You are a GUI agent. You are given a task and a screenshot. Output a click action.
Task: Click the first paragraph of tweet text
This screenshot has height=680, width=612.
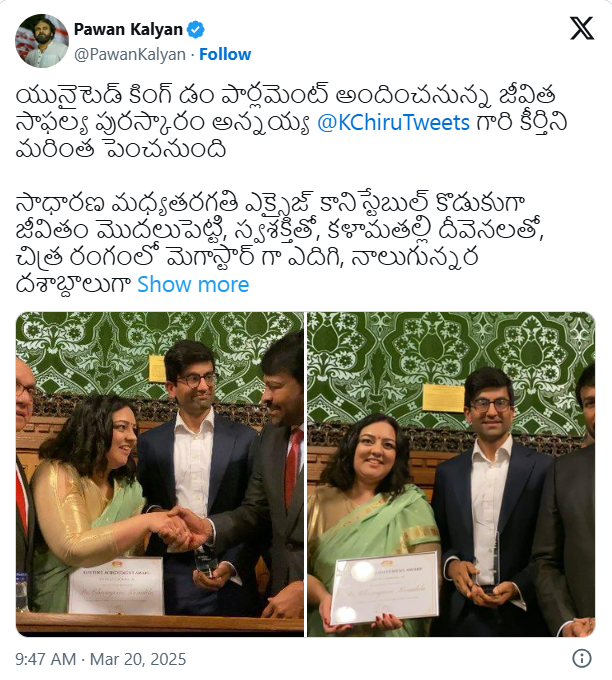tap(291, 122)
